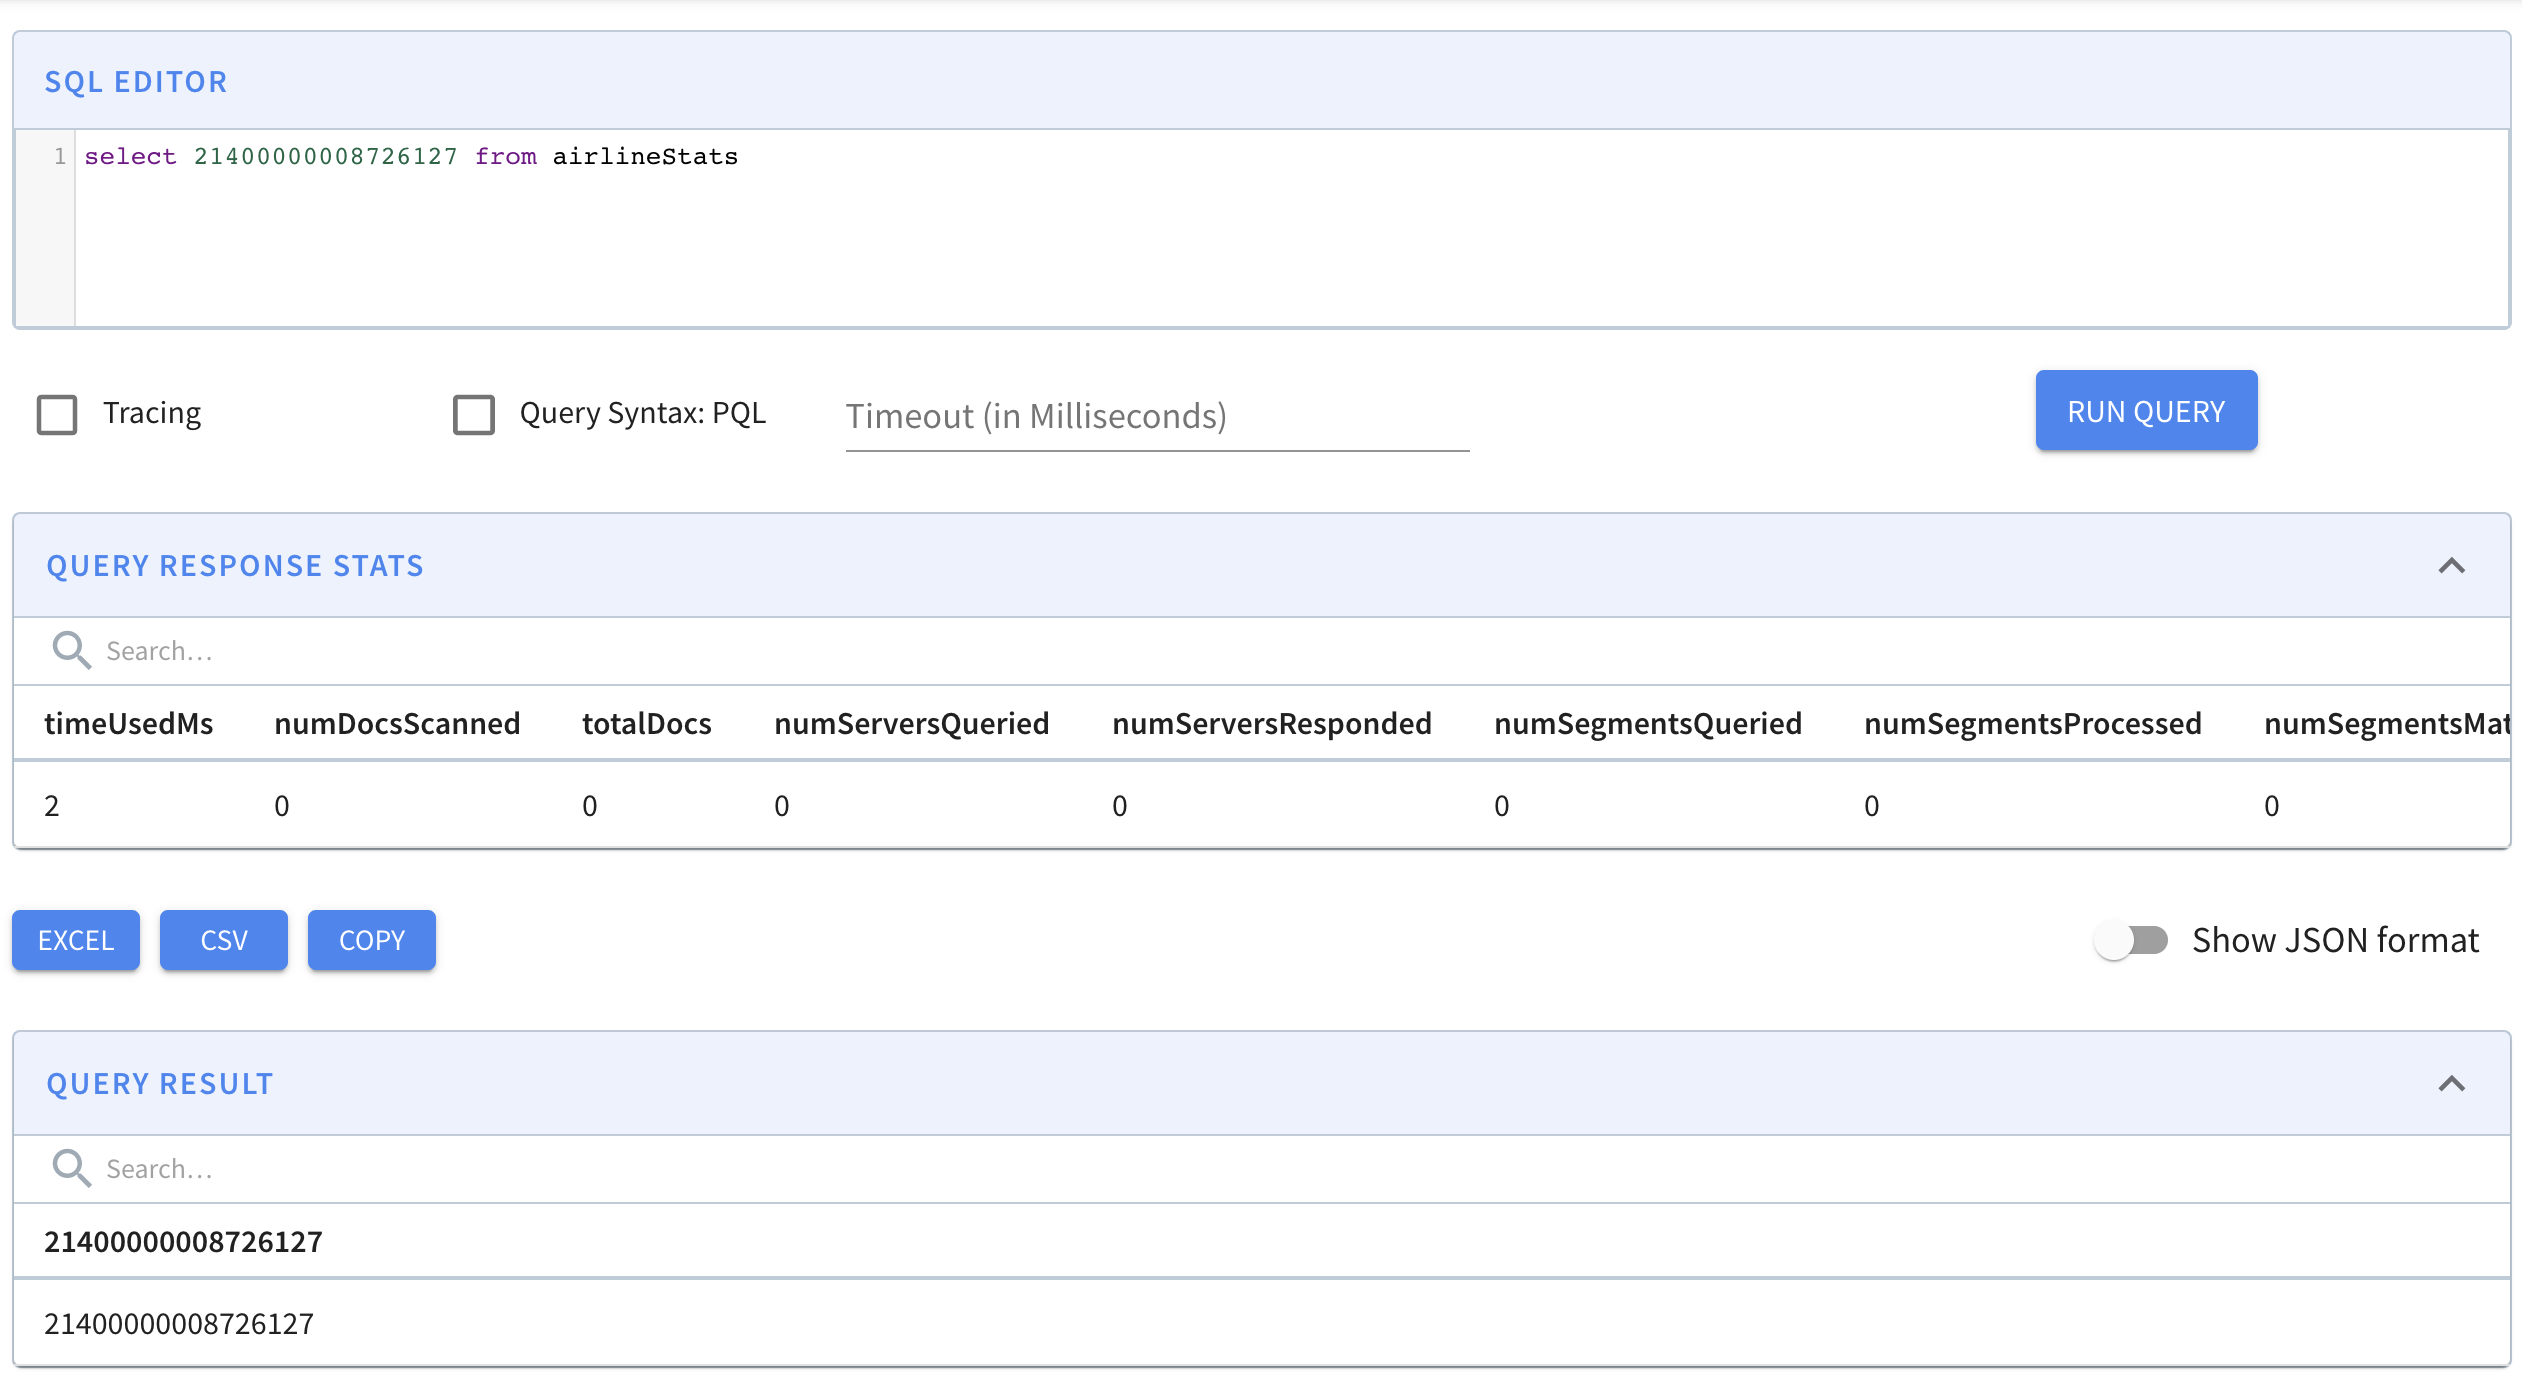Click line number 1 in the editor gutter

60,157
